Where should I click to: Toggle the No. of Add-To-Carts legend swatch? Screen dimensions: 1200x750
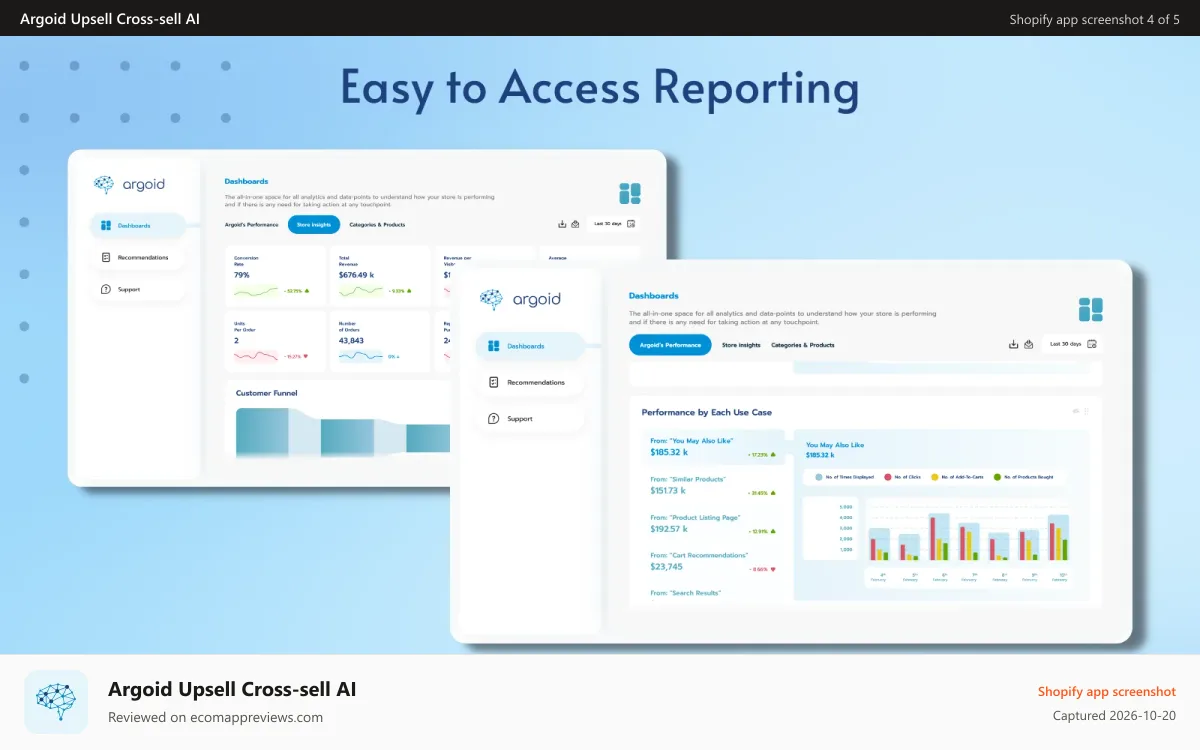pos(934,477)
